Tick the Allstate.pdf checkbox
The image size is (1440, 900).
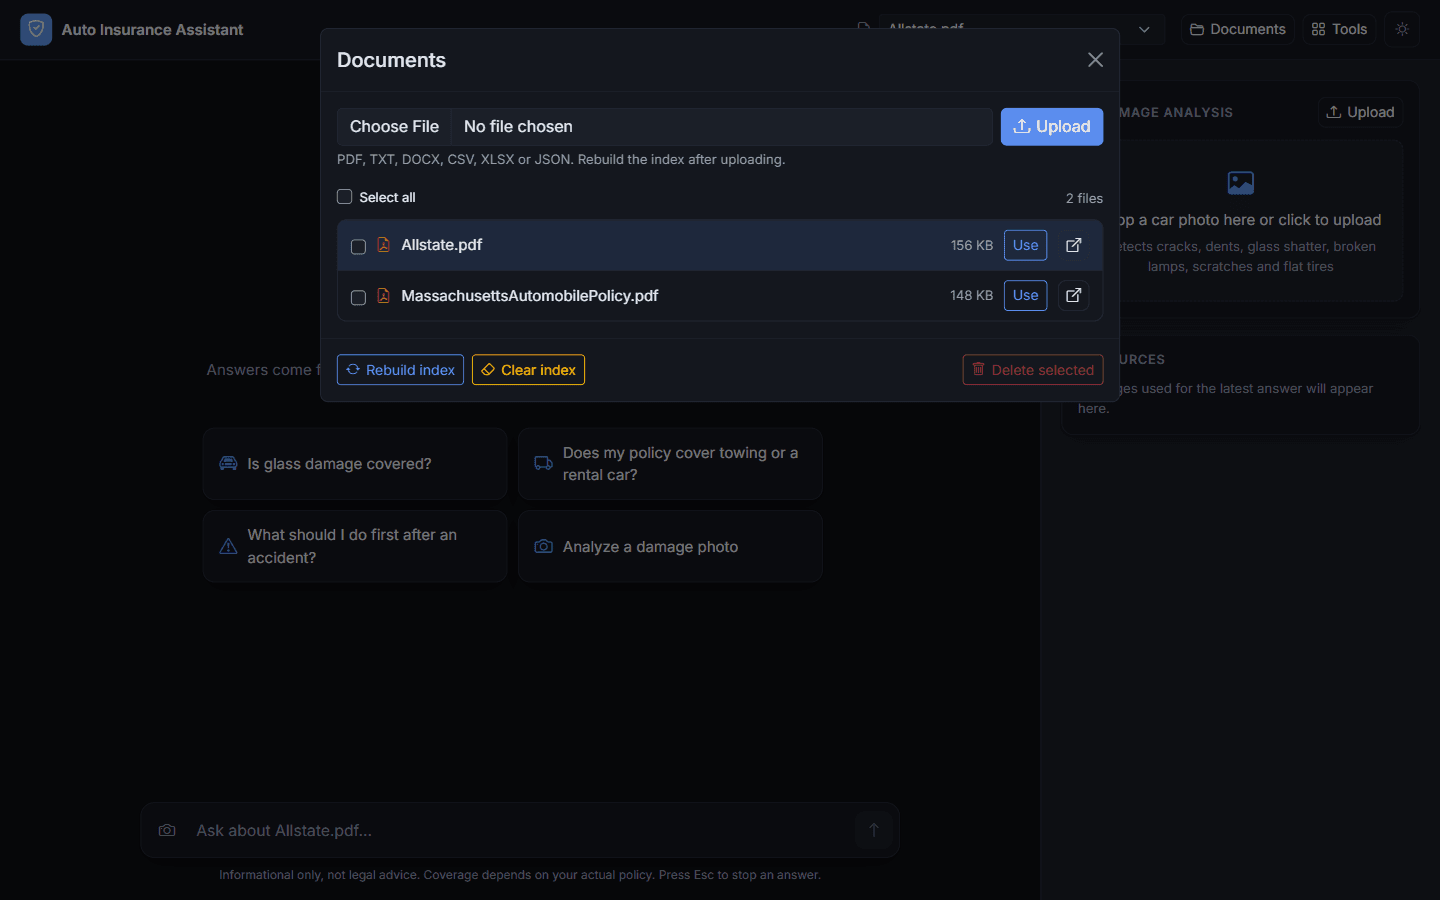point(358,246)
